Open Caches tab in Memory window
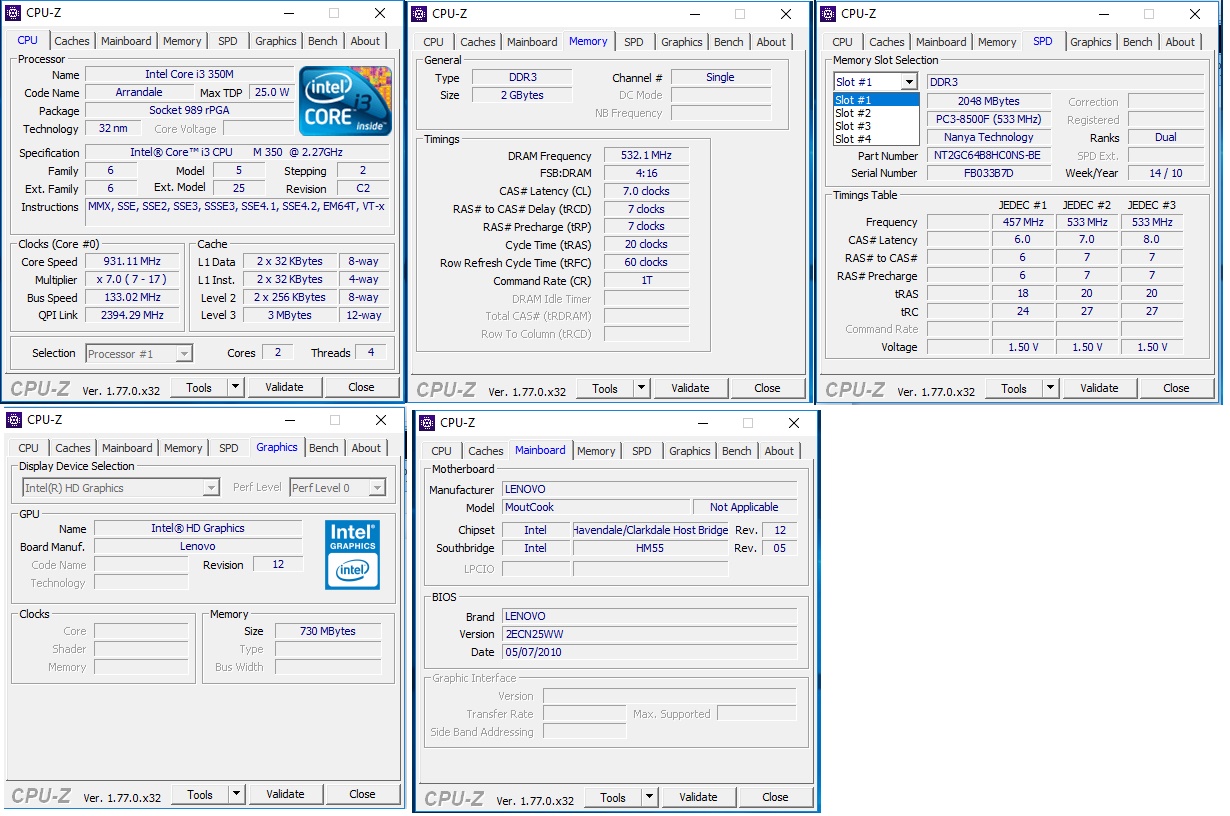Image resolution: width=1230 pixels, height=816 pixels. click(478, 42)
